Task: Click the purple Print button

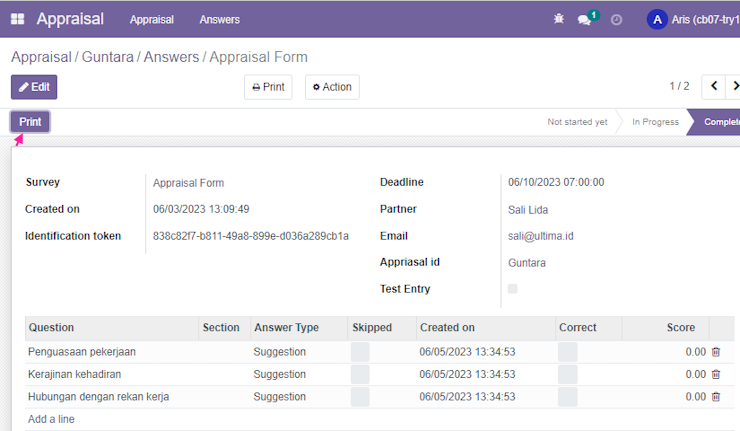Action: pos(30,122)
